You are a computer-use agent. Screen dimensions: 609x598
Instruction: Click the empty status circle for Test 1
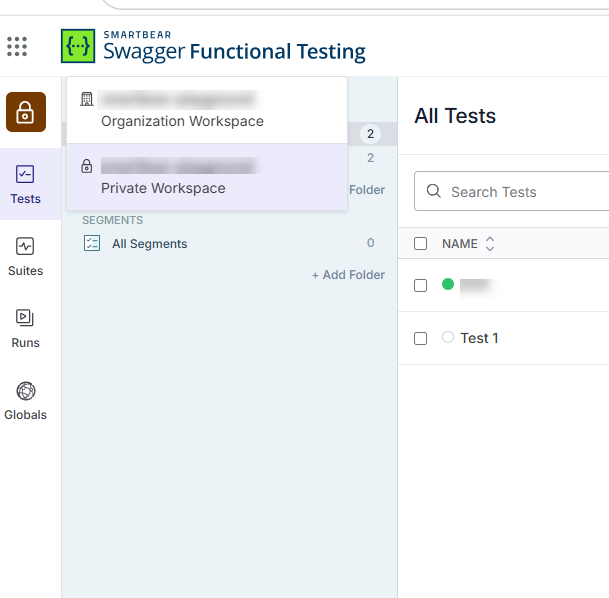tap(448, 337)
